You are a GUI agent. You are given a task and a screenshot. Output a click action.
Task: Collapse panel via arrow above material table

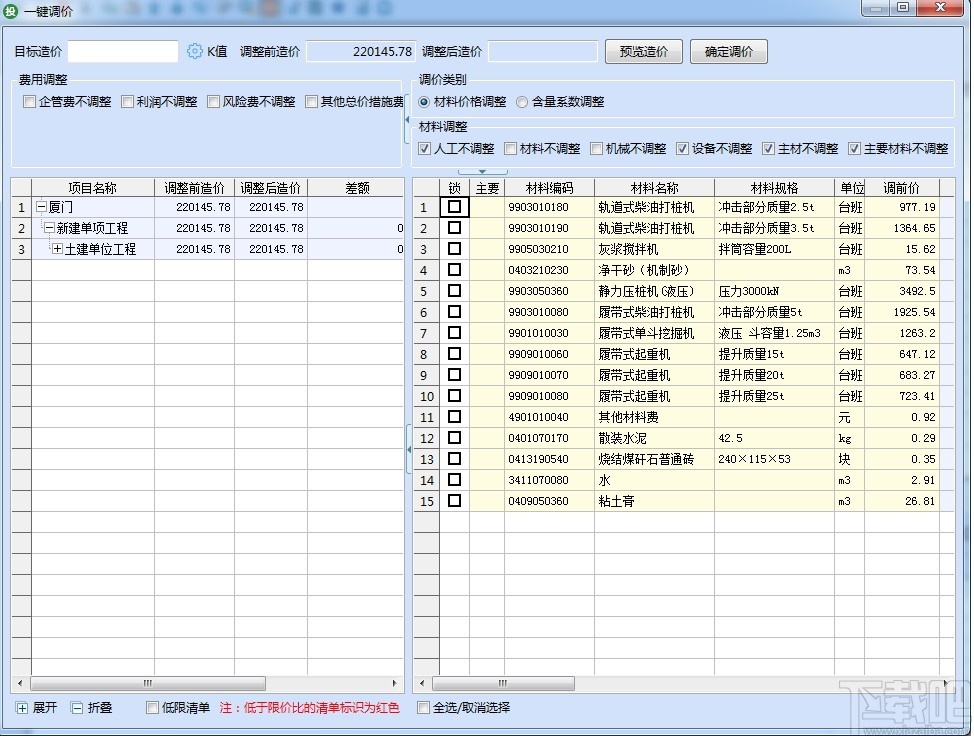(483, 171)
